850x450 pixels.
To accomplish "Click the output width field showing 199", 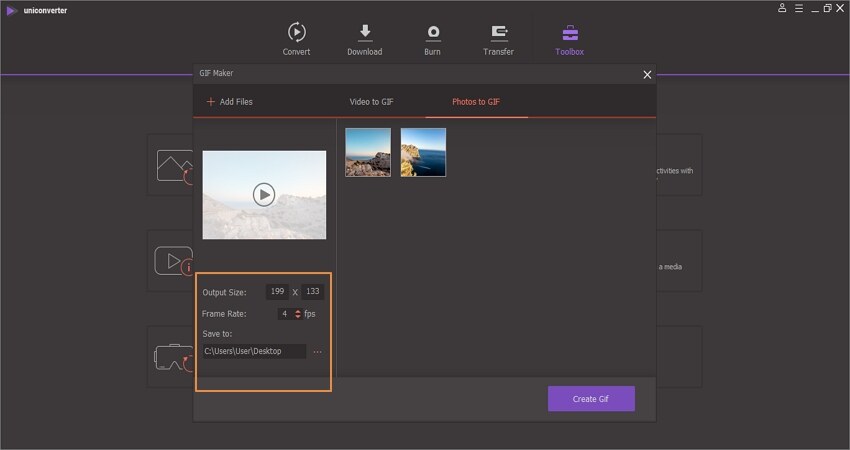I will click(277, 292).
